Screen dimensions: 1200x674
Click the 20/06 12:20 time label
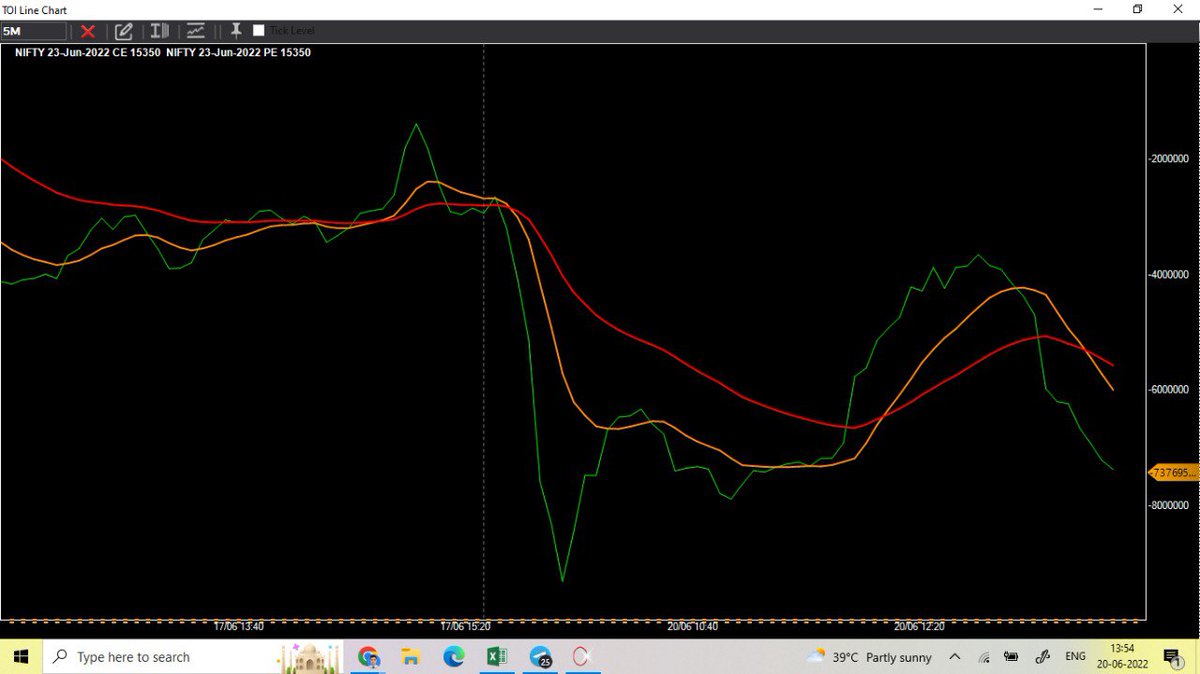pyautogui.click(x=920, y=626)
